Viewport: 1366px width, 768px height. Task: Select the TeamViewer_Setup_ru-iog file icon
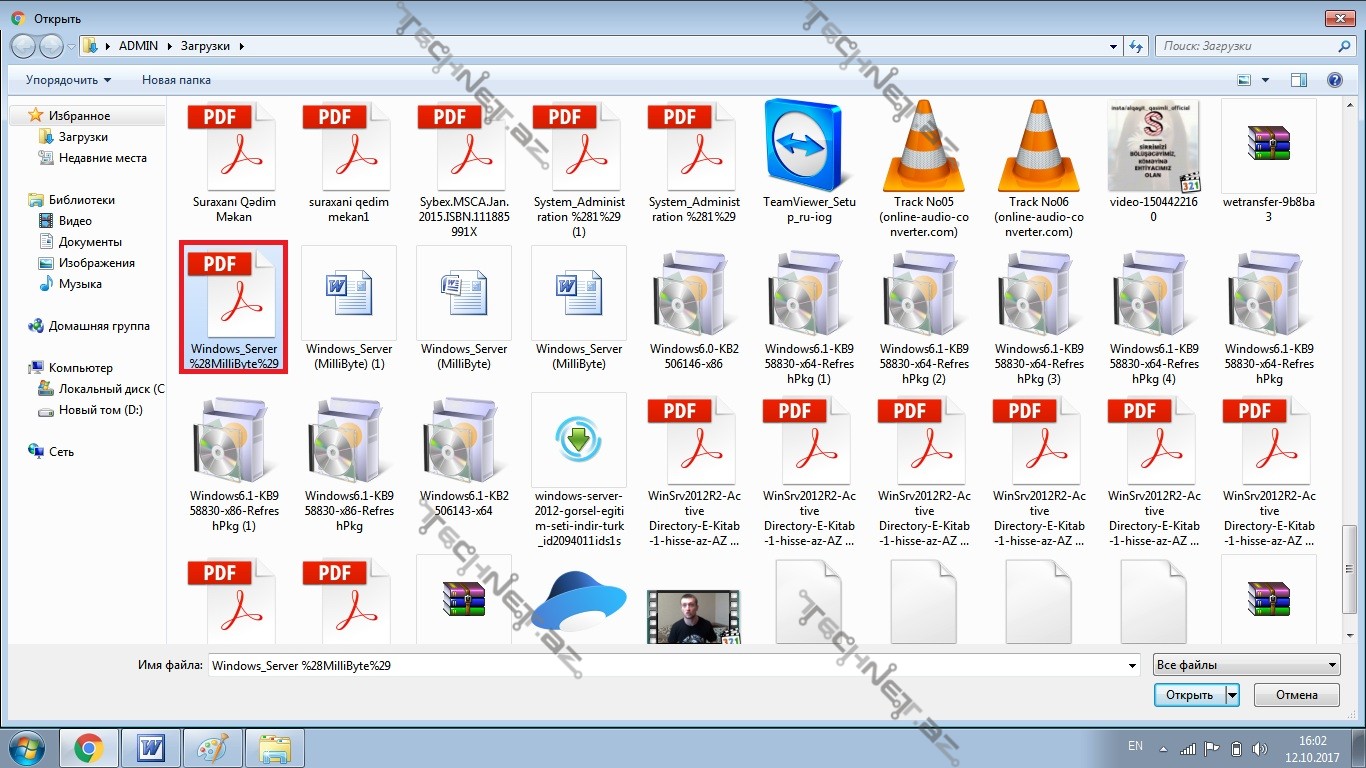coord(809,145)
